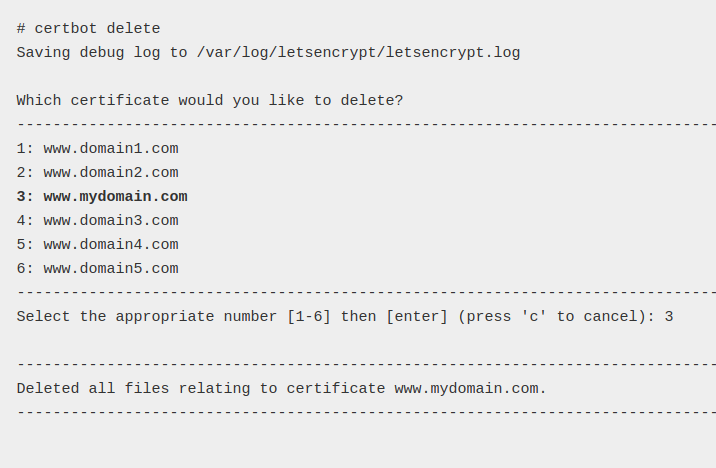716x468 pixels.
Task: Click the final dashed separator at the bottom
Action: click(x=366, y=413)
